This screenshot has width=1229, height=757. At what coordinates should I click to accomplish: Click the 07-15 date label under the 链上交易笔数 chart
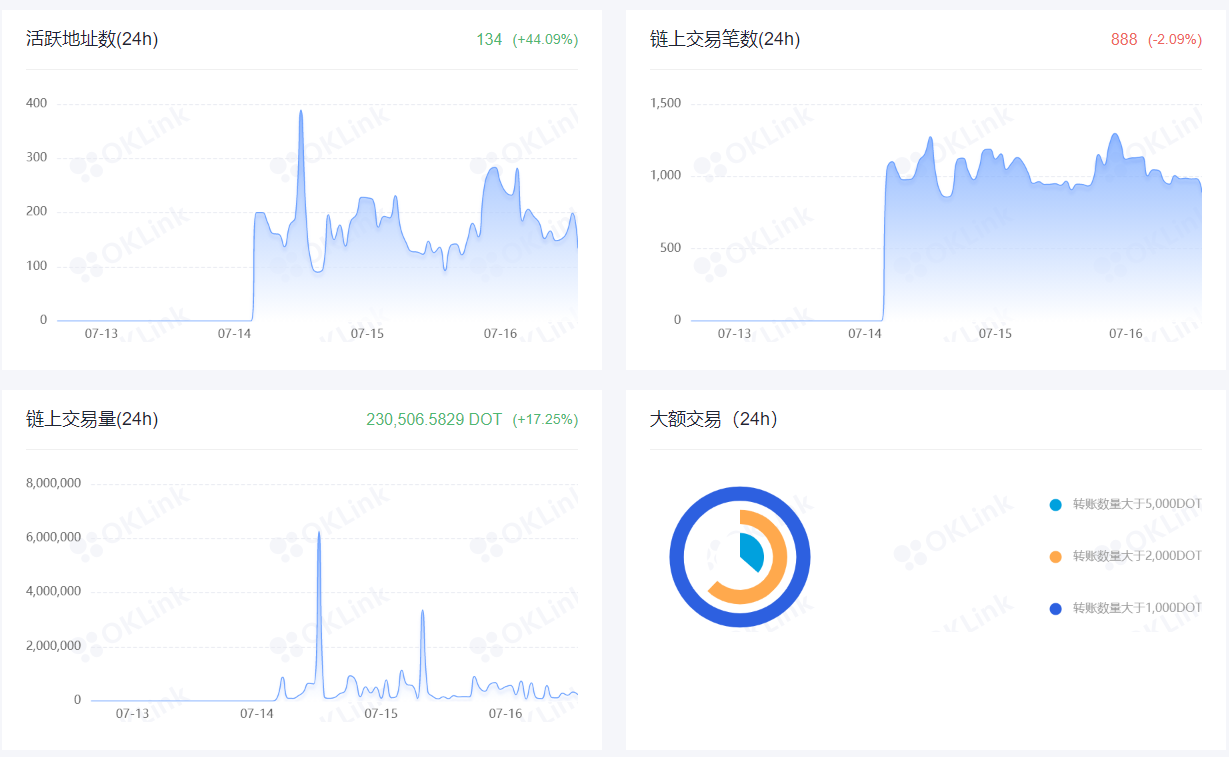(x=995, y=333)
